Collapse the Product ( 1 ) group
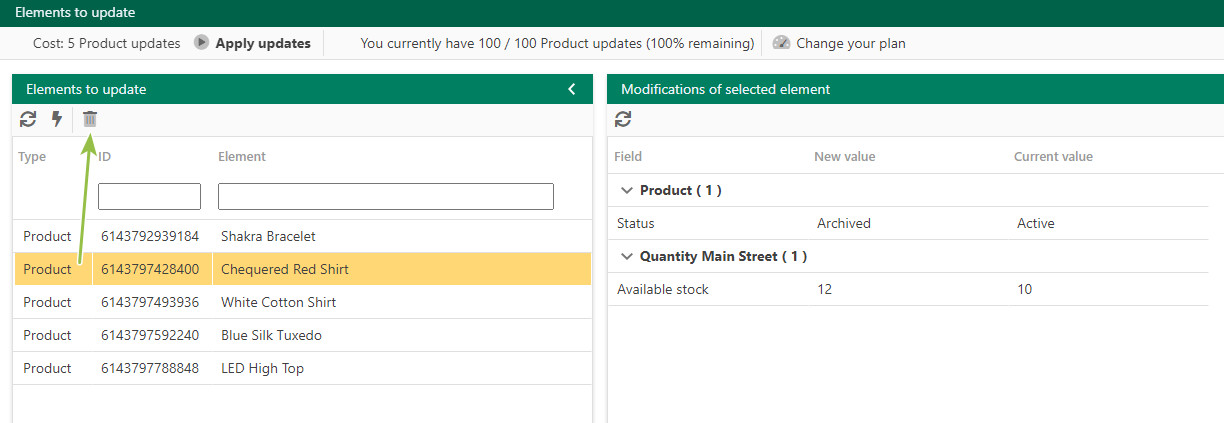Viewport: 1224px width, 423px height. click(627, 190)
